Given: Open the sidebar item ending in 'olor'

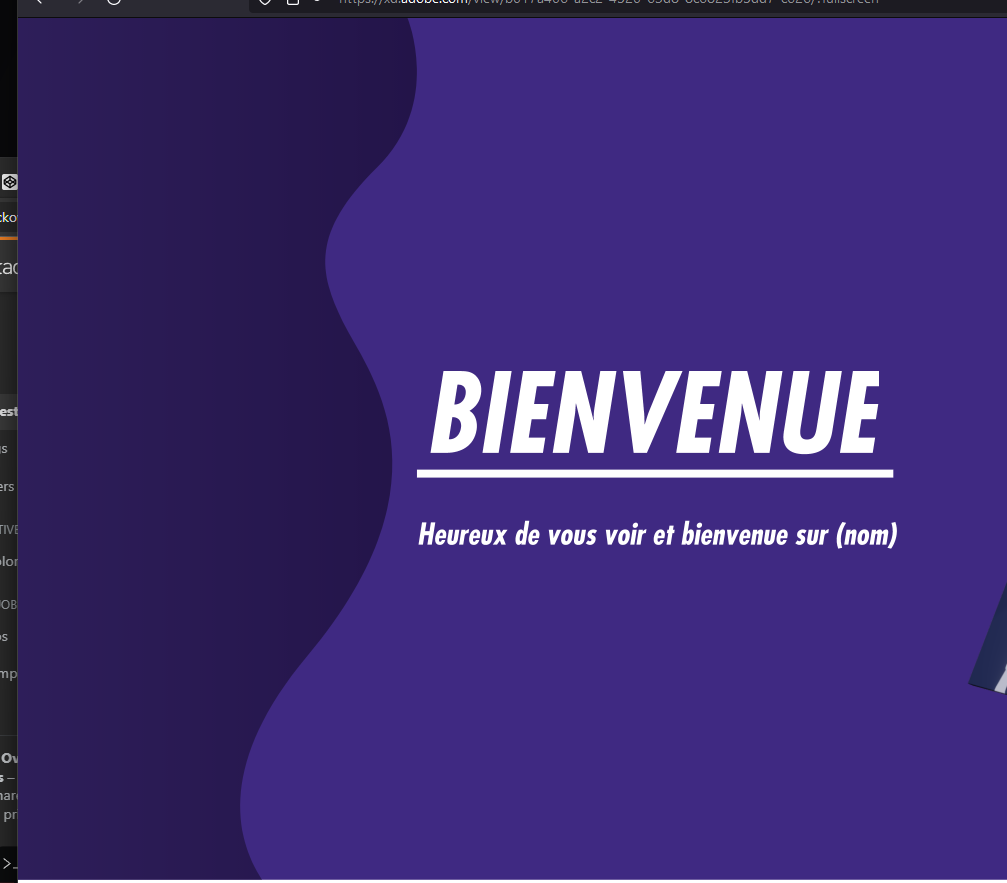Looking at the screenshot, I should (8, 561).
